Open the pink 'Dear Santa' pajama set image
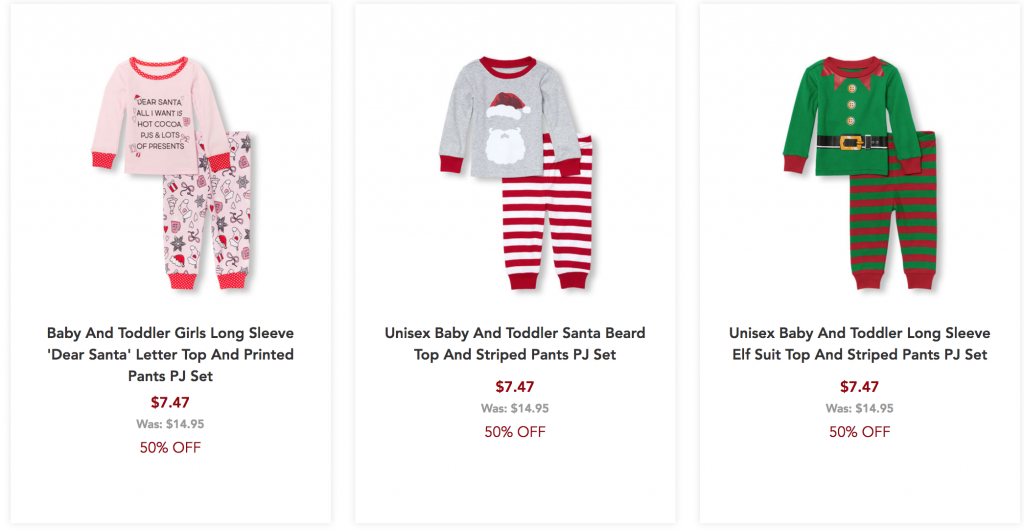Viewport: 1024px width, 532px height. (171, 172)
